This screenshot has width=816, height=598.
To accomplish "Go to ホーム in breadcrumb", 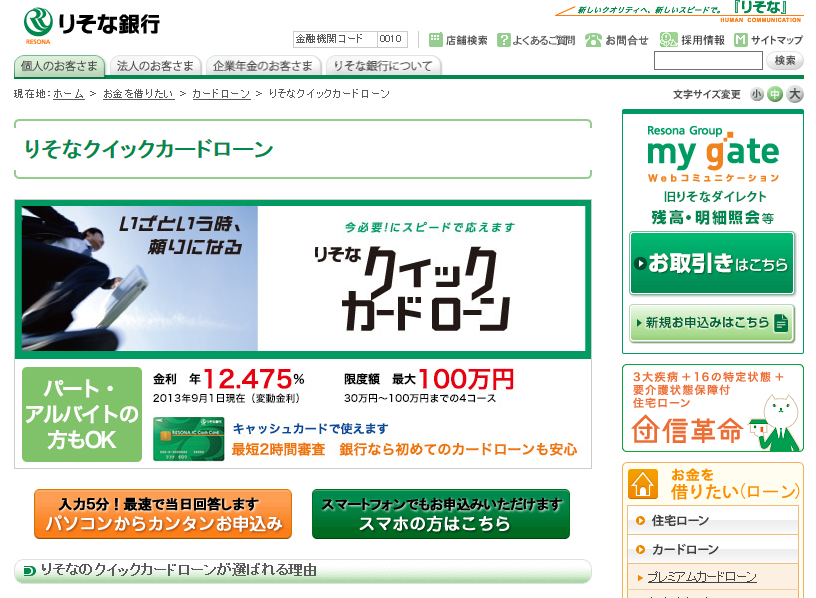I will 69,94.
